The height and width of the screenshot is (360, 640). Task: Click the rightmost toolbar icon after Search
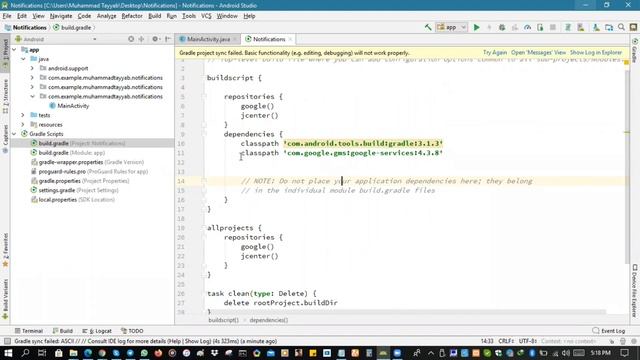pos(633,27)
